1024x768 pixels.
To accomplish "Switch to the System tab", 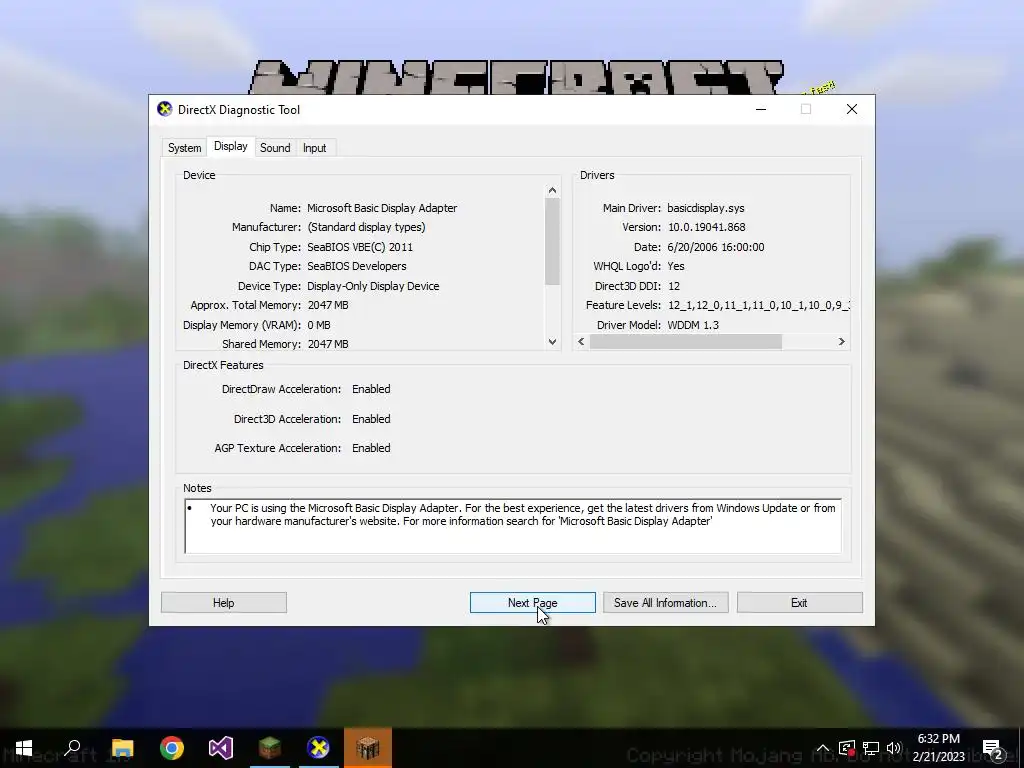I will coord(184,148).
